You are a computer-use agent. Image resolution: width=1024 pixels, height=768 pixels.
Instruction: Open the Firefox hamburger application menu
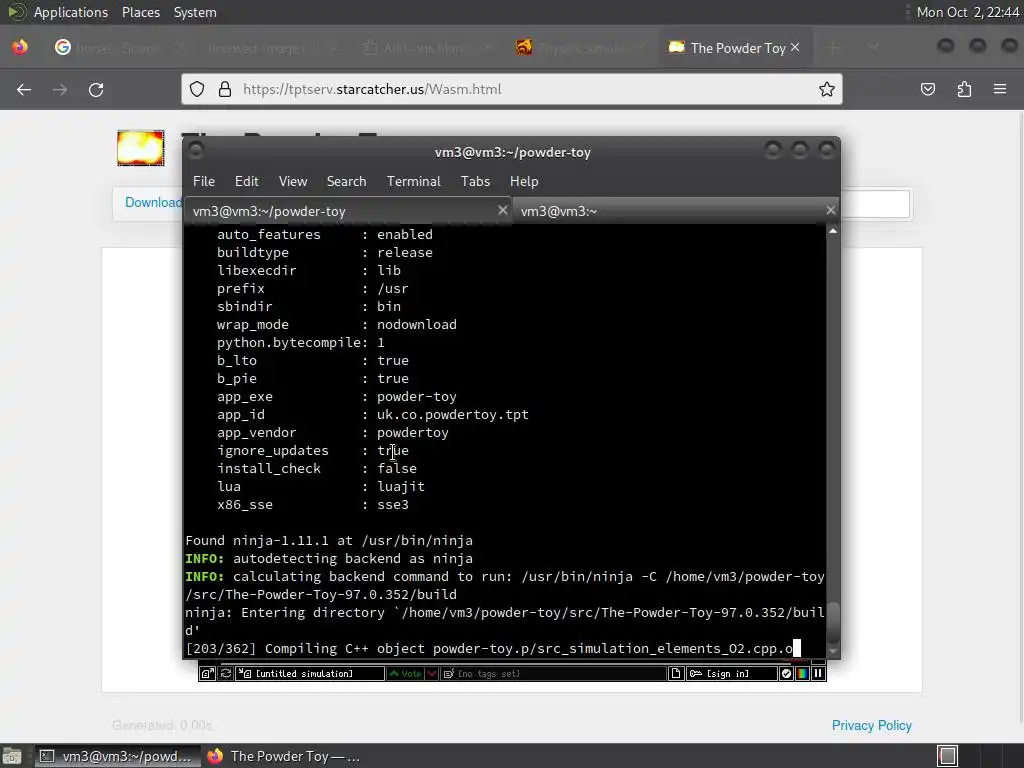[1000, 89]
